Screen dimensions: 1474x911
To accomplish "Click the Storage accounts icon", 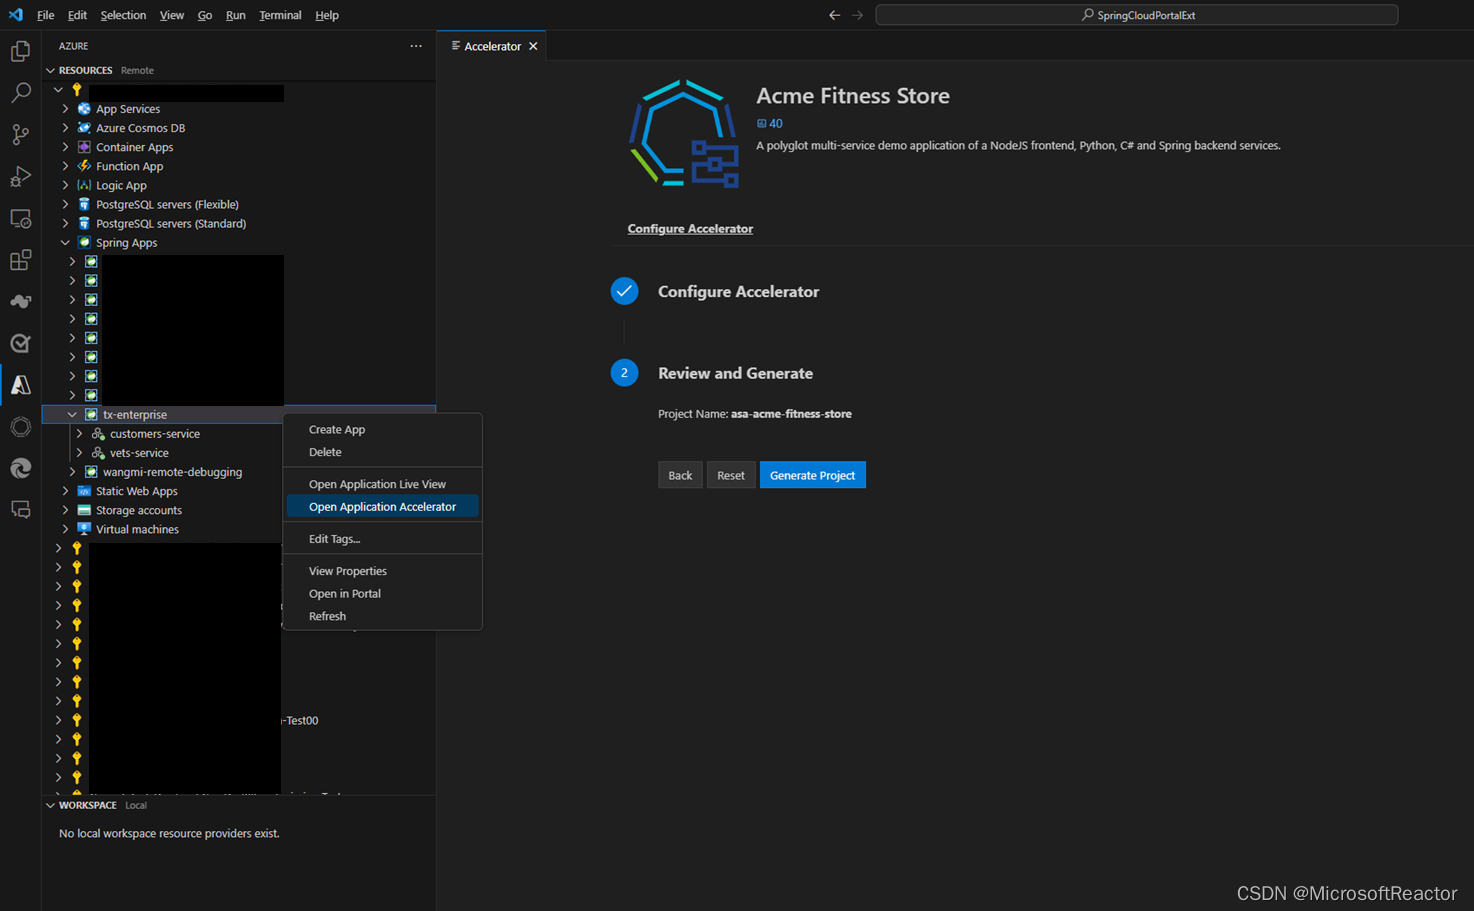I will pyautogui.click(x=84, y=510).
